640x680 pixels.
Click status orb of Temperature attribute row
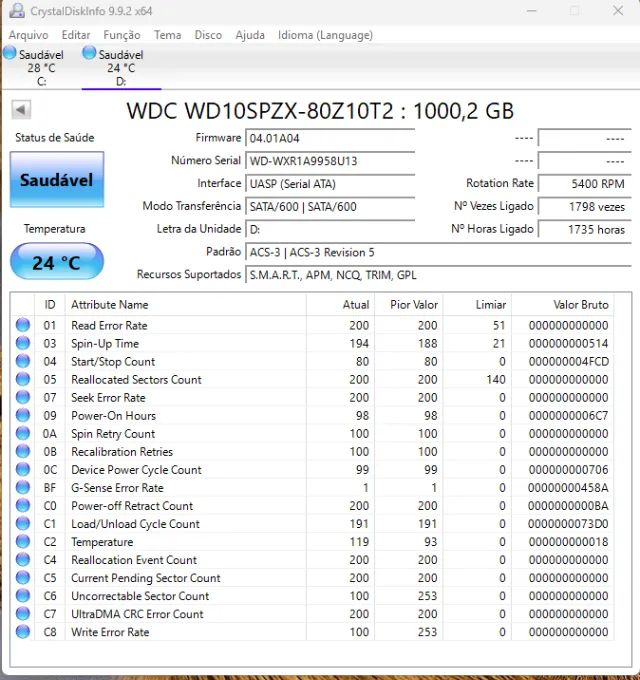tap(23, 541)
